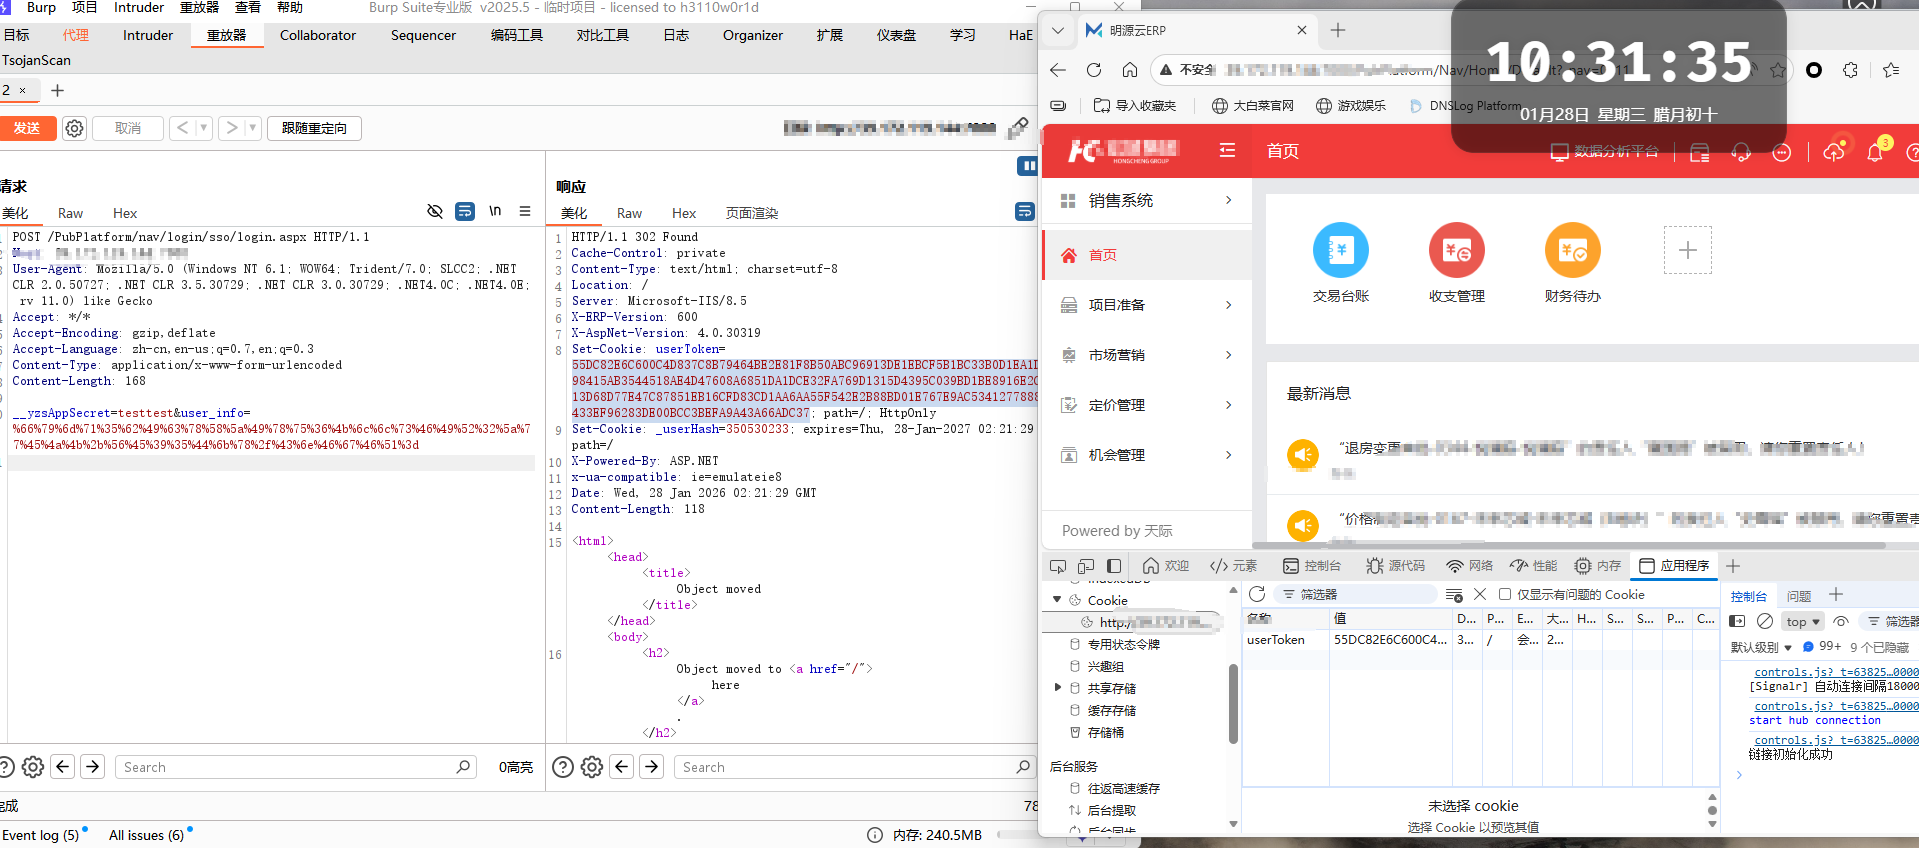Viewport: 1919px width, 848px height.
Task: Open DevTools Network (网络) tab
Action: (x=1469, y=566)
